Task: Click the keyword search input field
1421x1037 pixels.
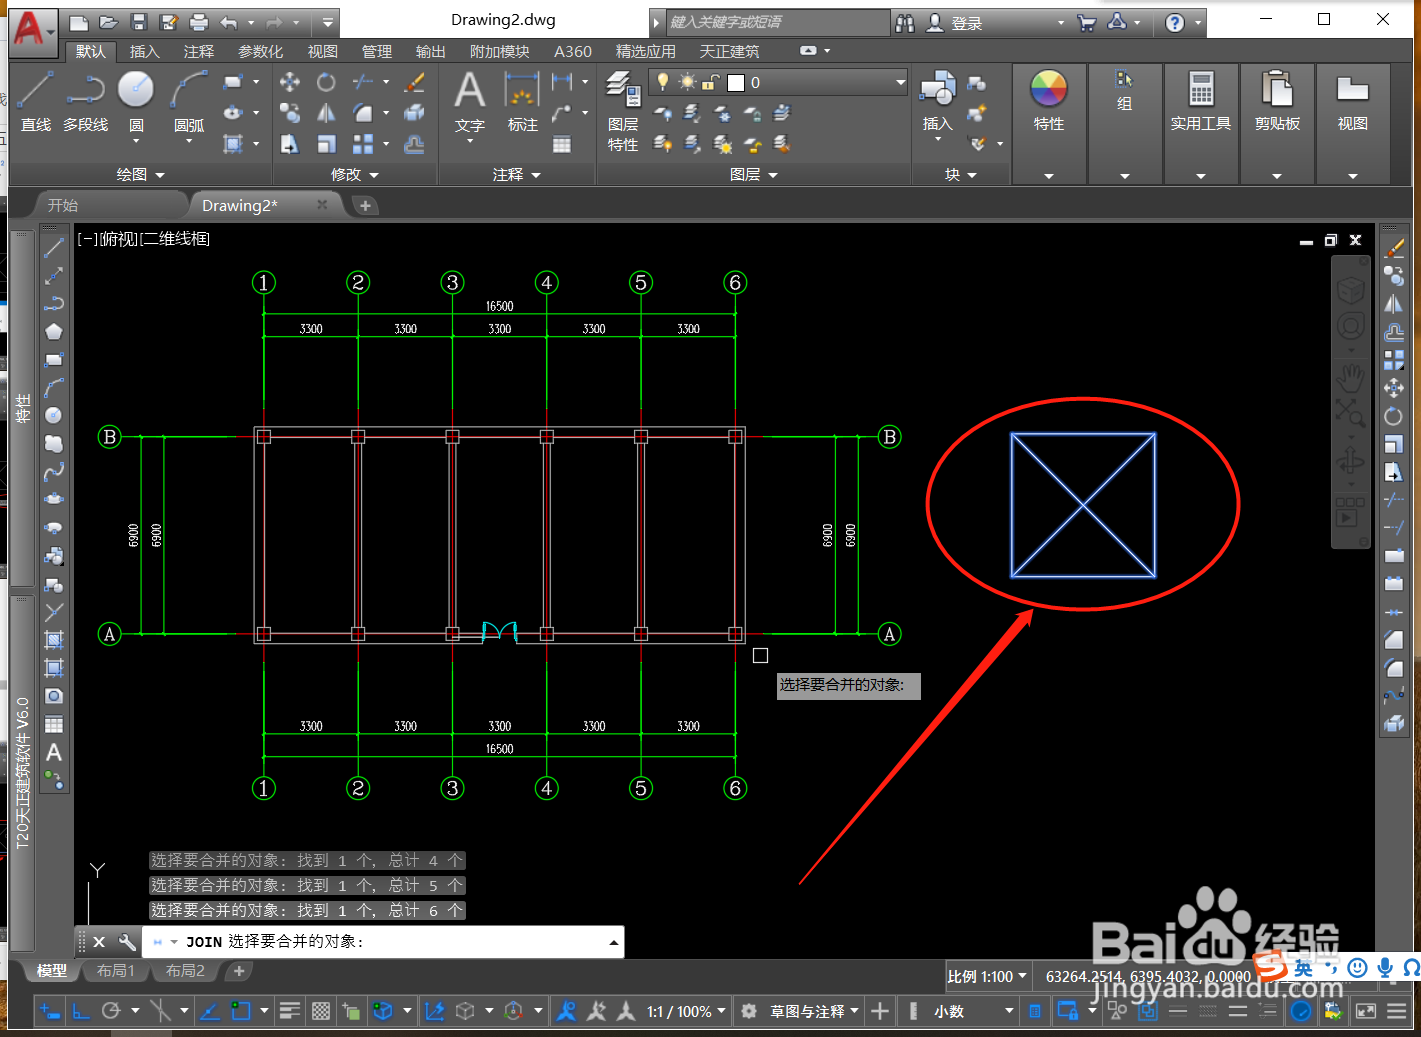Action: [776, 22]
